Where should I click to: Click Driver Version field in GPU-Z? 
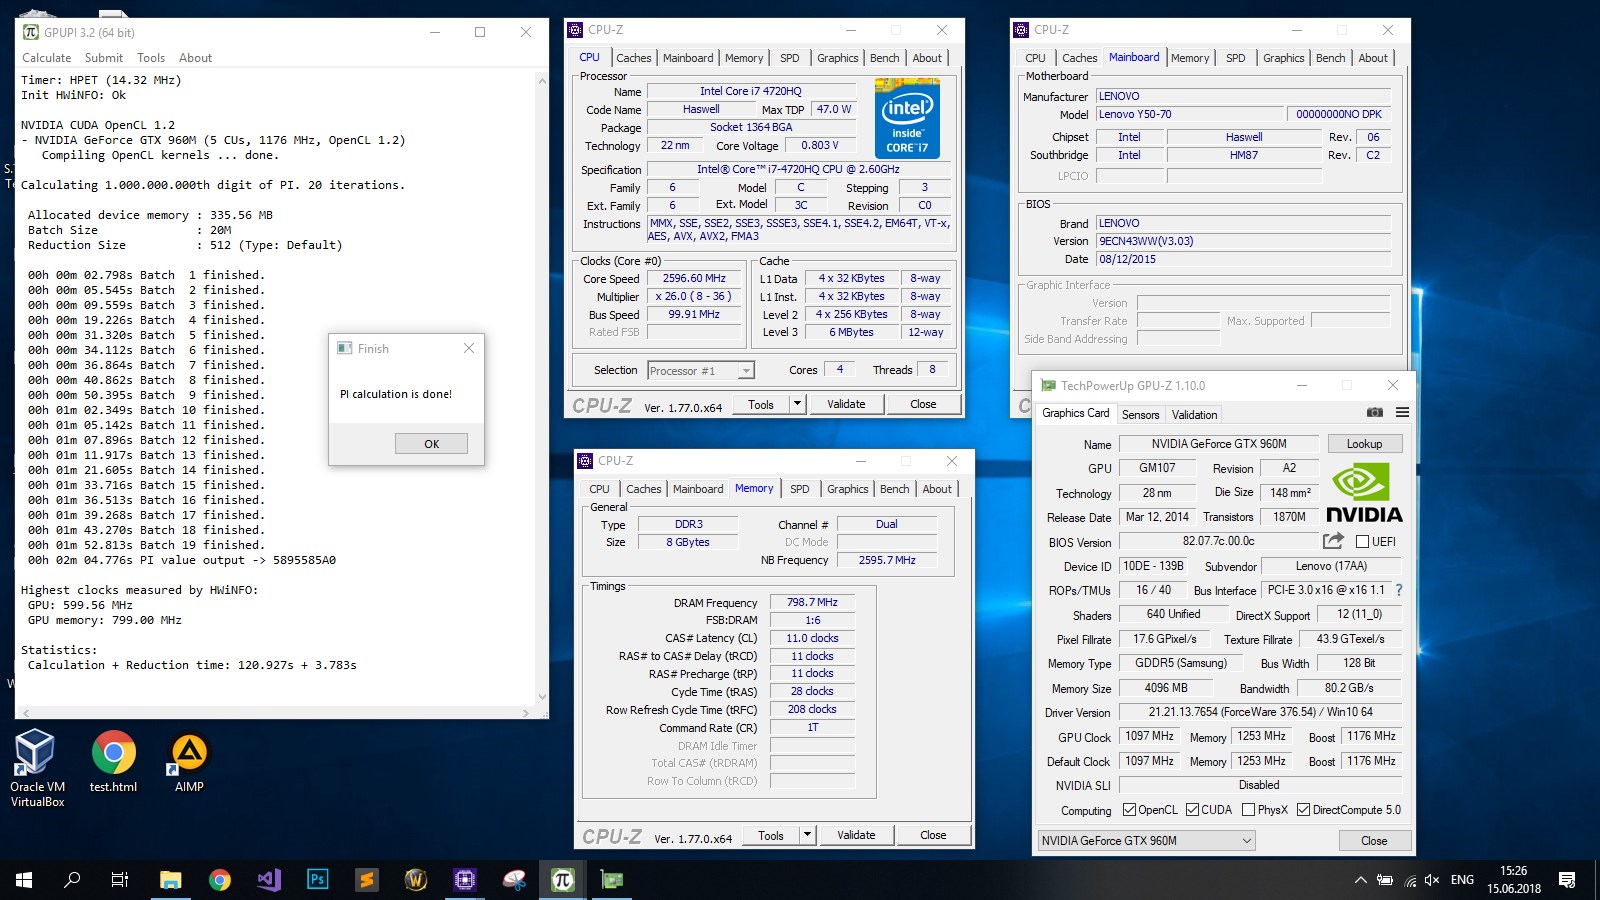[1260, 712]
